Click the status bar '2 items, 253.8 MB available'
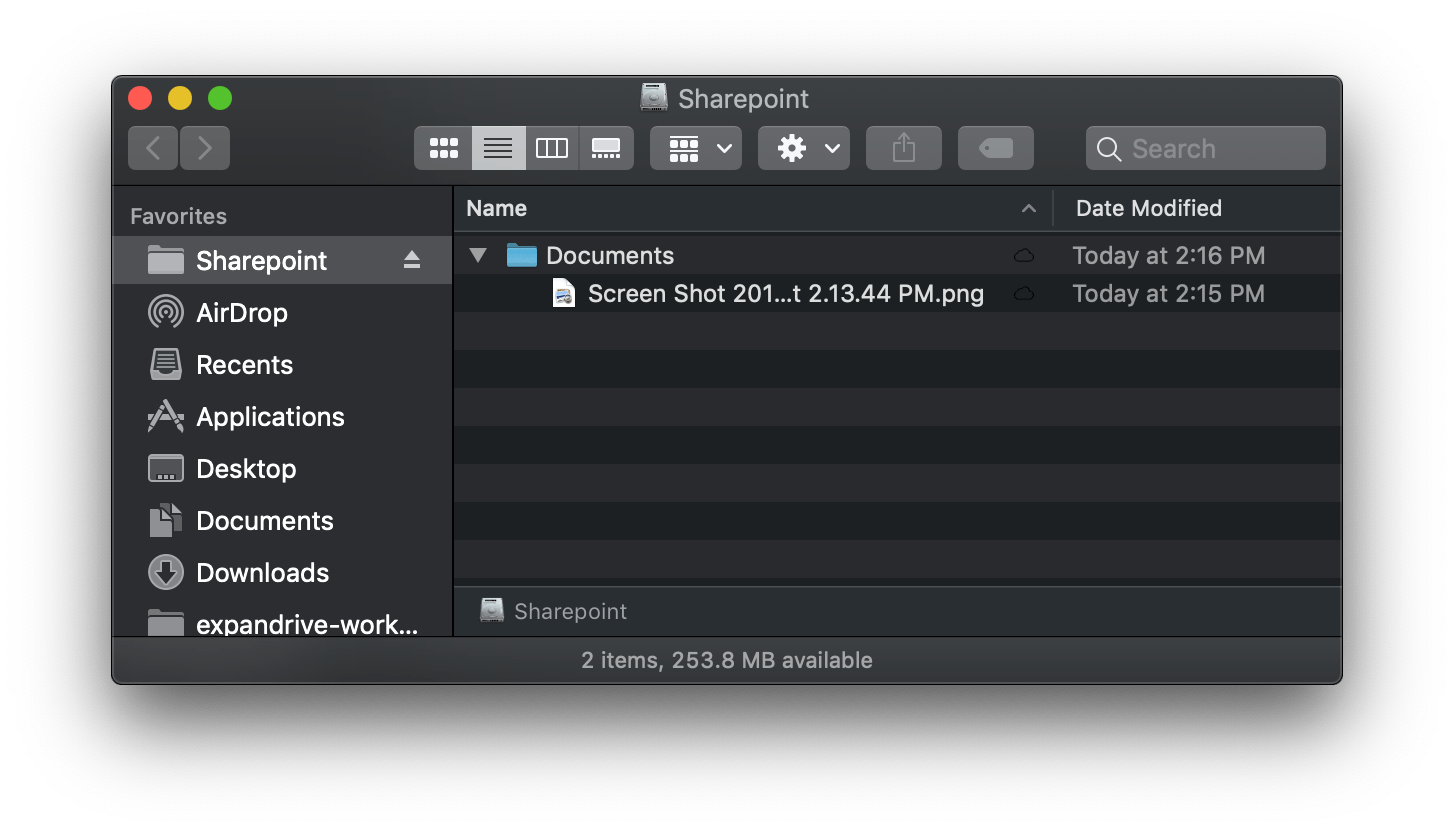The height and width of the screenshot is (832, 1454). [727, 660]
